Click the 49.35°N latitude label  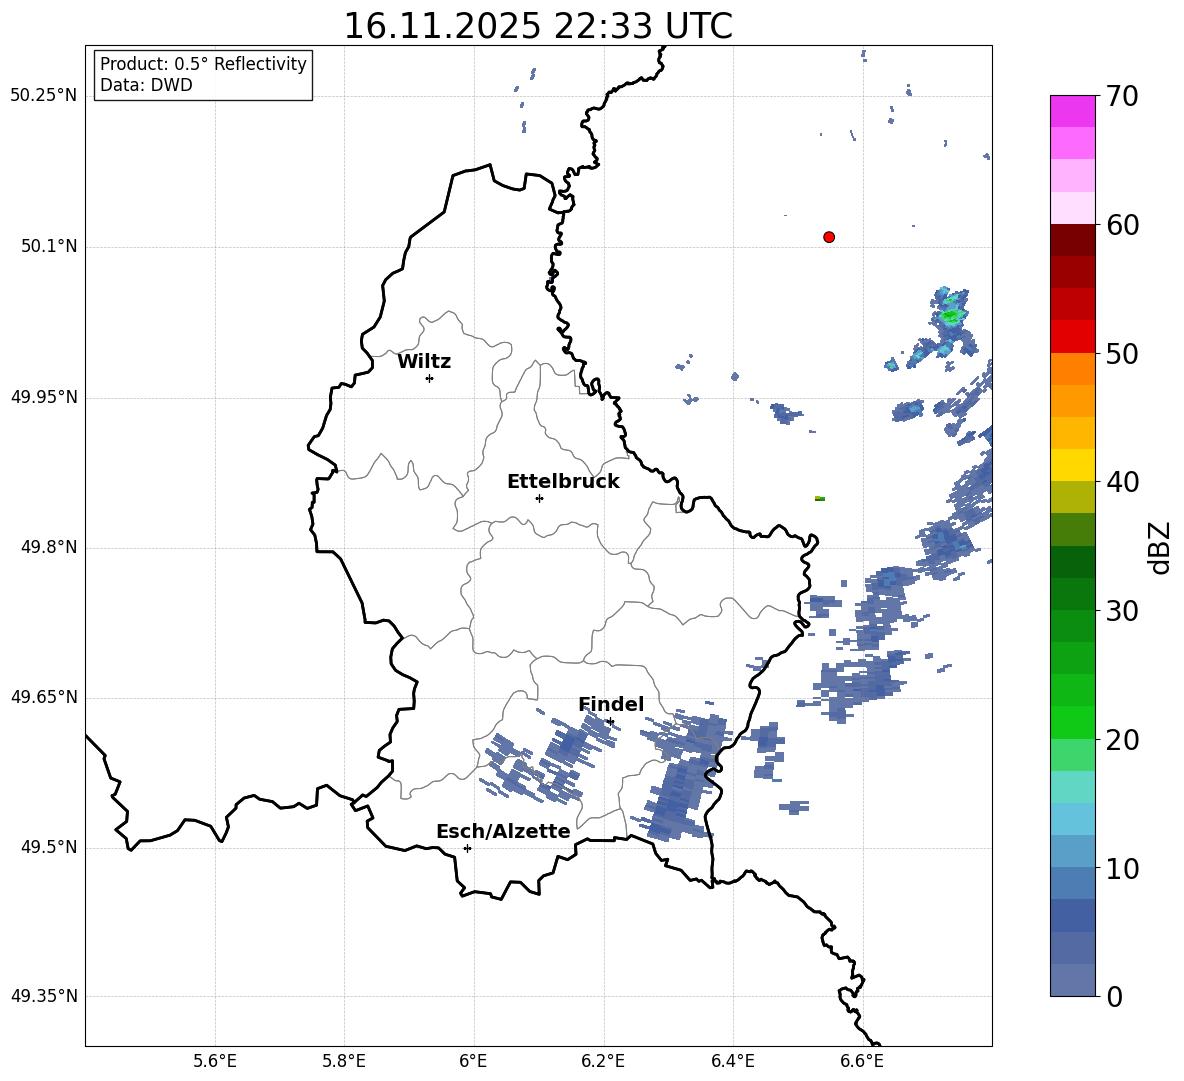click(44, 996)
